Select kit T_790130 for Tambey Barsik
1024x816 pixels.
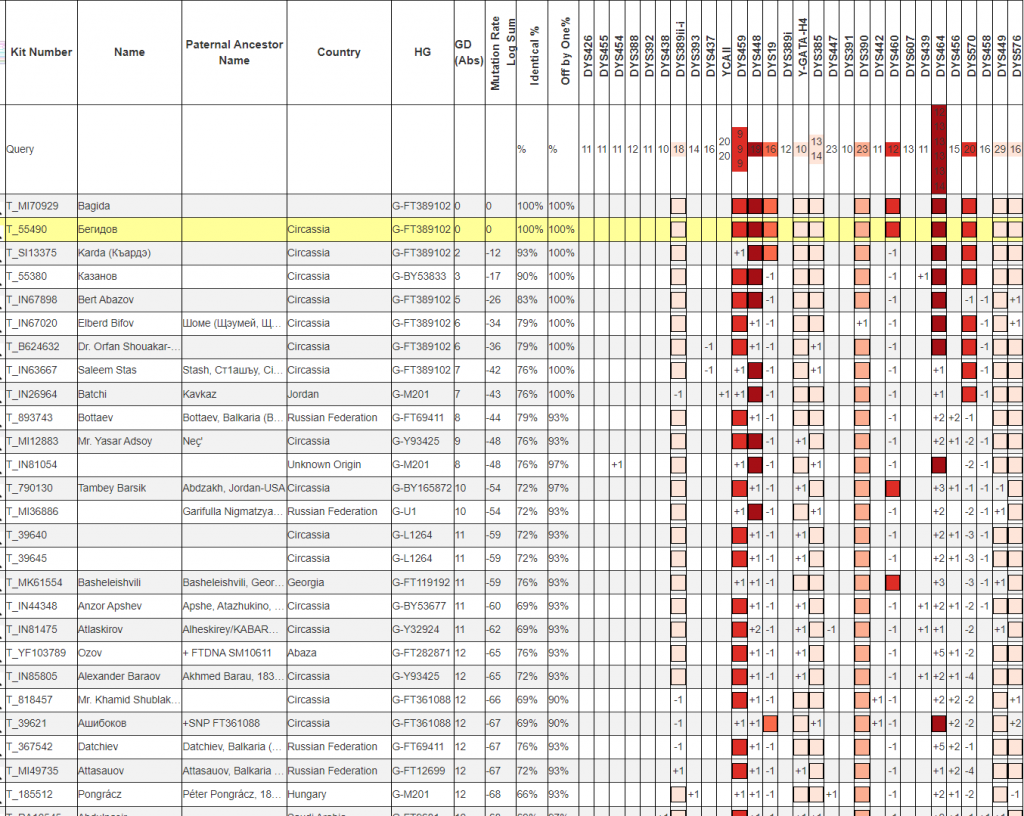click(x=32, y=488)
